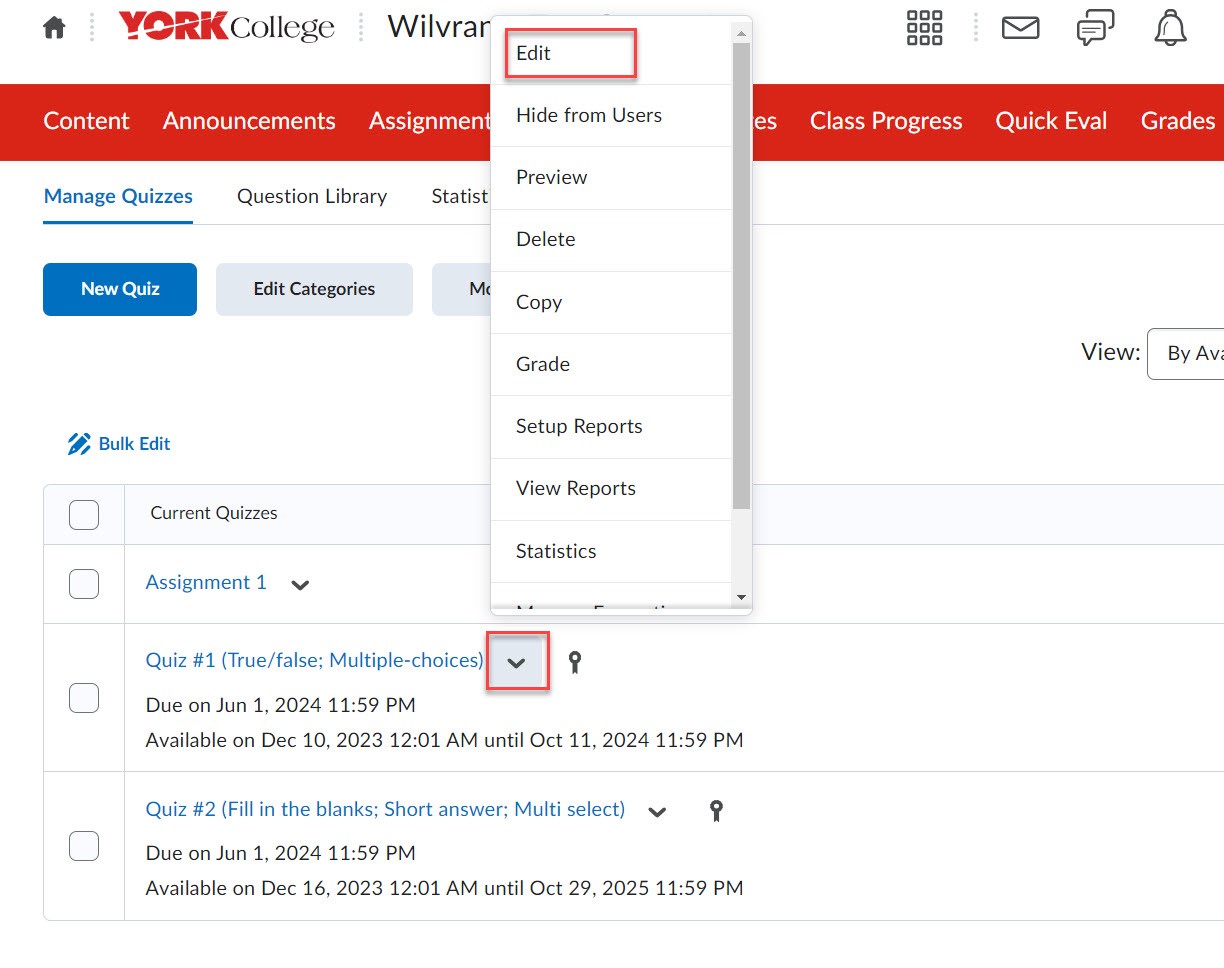The image size is (1224, 968).
Task: Check the Assignment 1 row checkbox
Action: pos(84,584)
